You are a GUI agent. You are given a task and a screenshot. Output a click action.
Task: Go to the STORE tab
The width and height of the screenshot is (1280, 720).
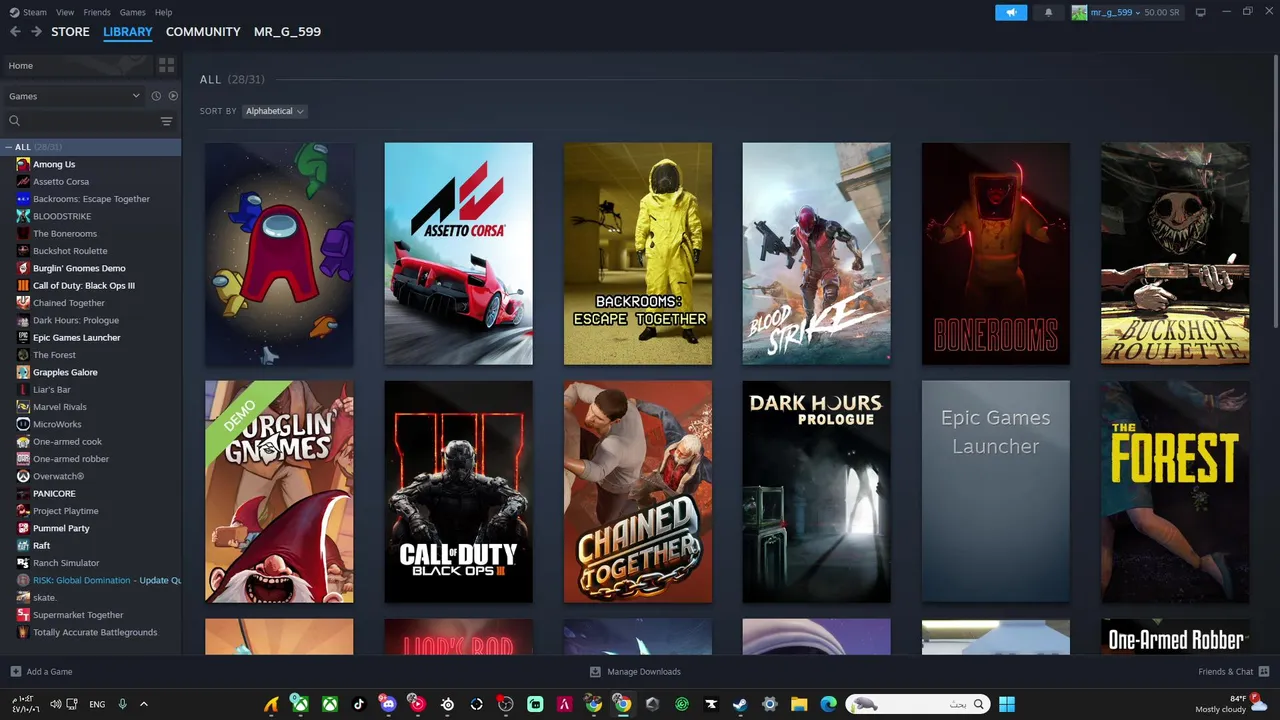click(x=70, y=32)
